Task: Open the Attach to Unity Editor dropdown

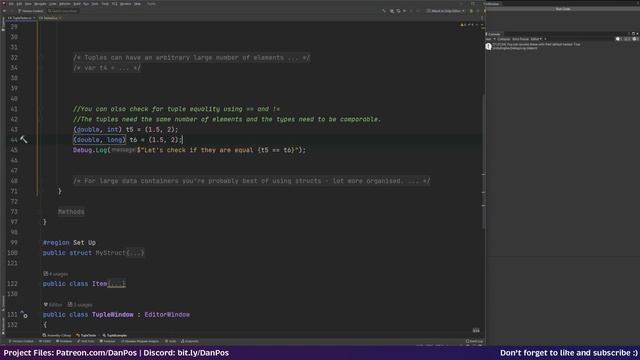Action: (x=445, y=11)
